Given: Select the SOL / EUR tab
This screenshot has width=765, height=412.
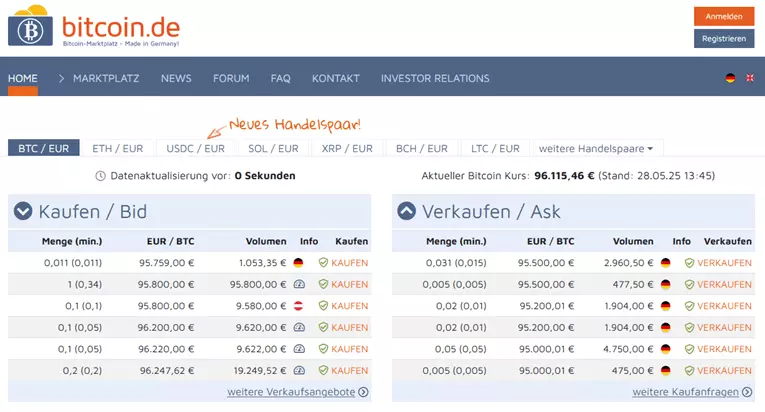Looking at the screenshot, I should pyautogui.click(x=273, y=148).
